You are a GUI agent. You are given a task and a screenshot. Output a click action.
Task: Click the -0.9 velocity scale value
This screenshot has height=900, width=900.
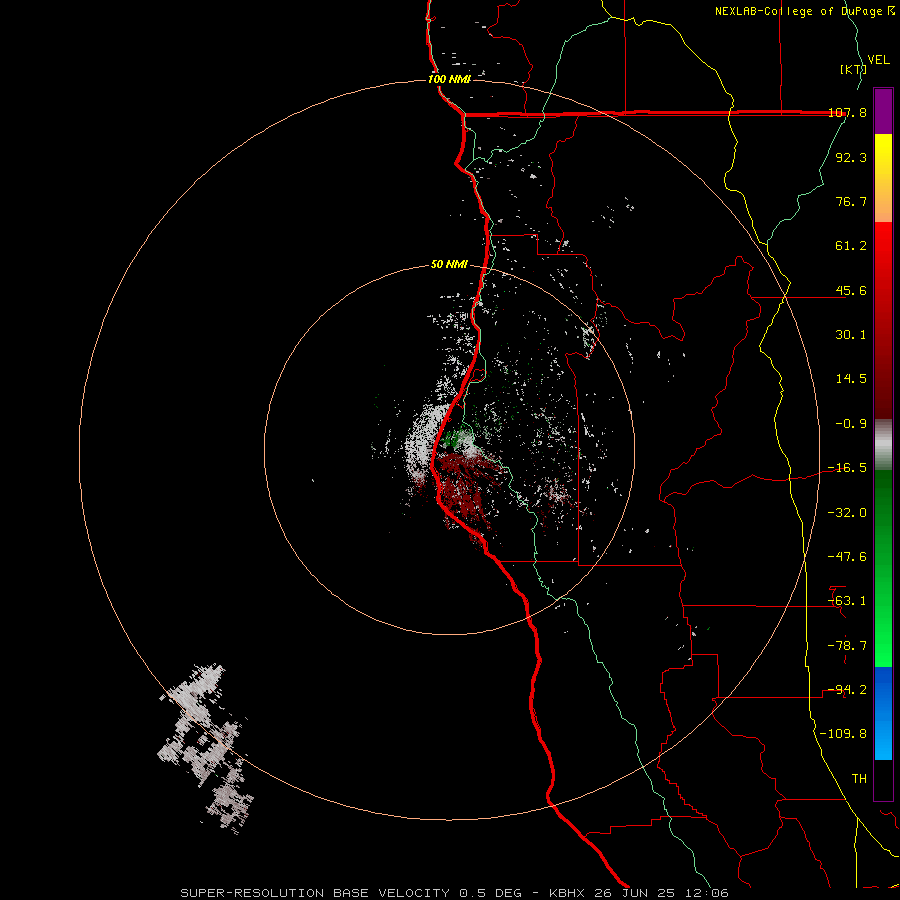(x=851, y=424)
